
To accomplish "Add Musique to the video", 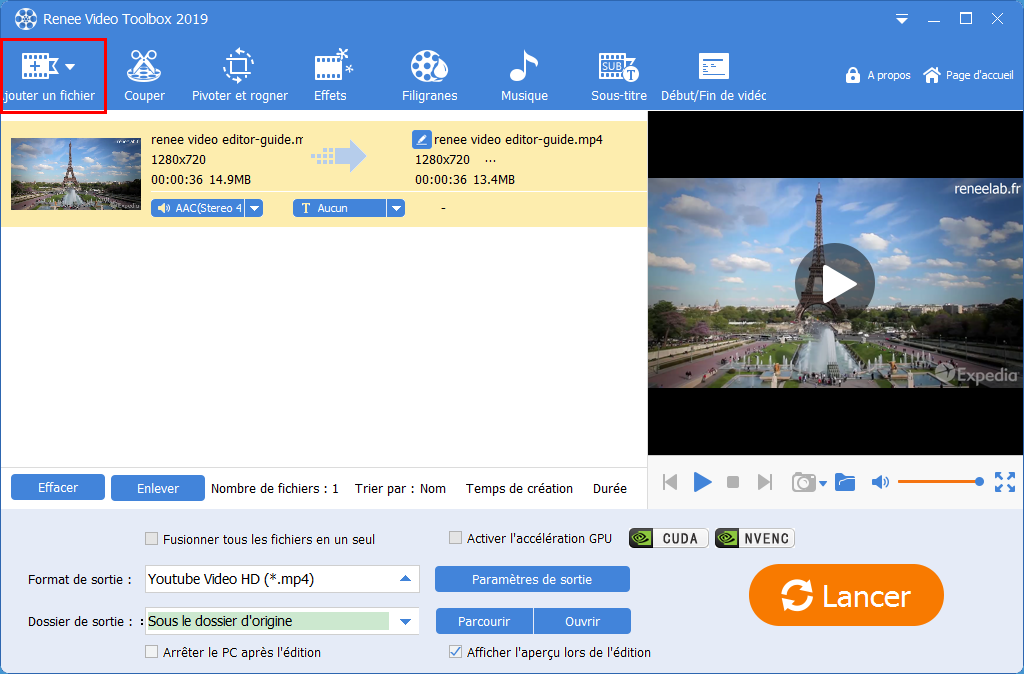I will (524, 75).
